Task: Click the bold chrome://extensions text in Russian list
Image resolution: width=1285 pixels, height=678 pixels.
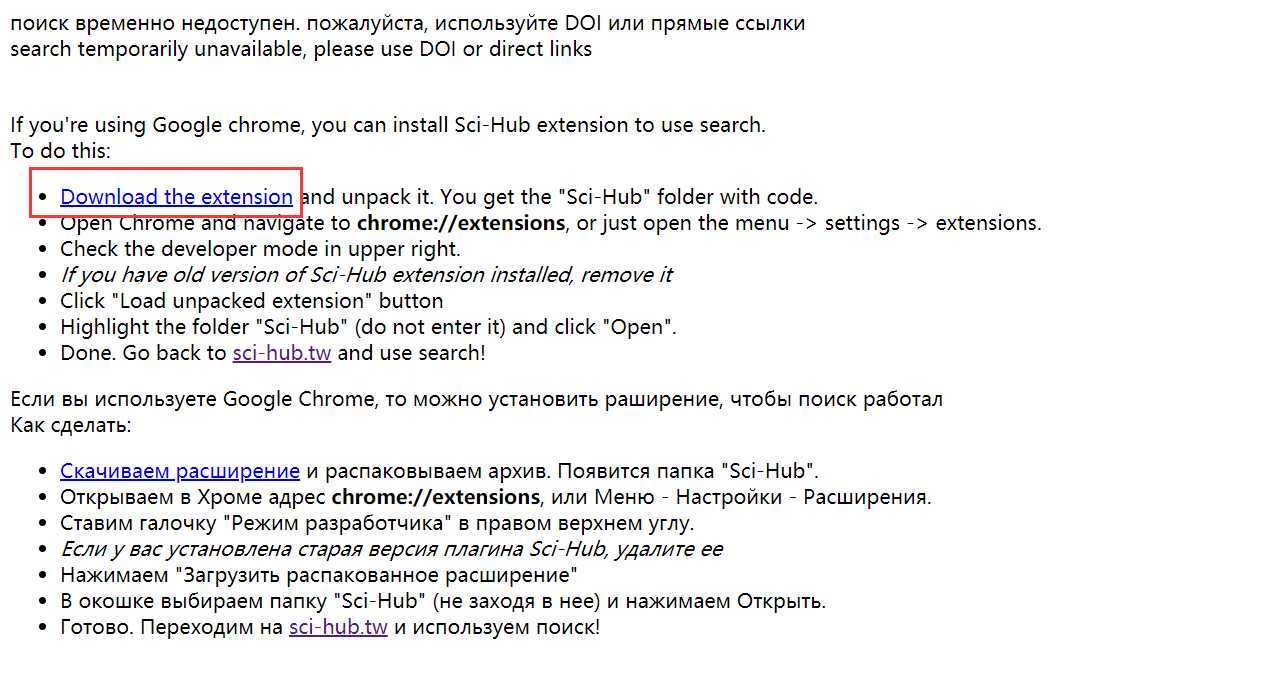Action: 436,497
